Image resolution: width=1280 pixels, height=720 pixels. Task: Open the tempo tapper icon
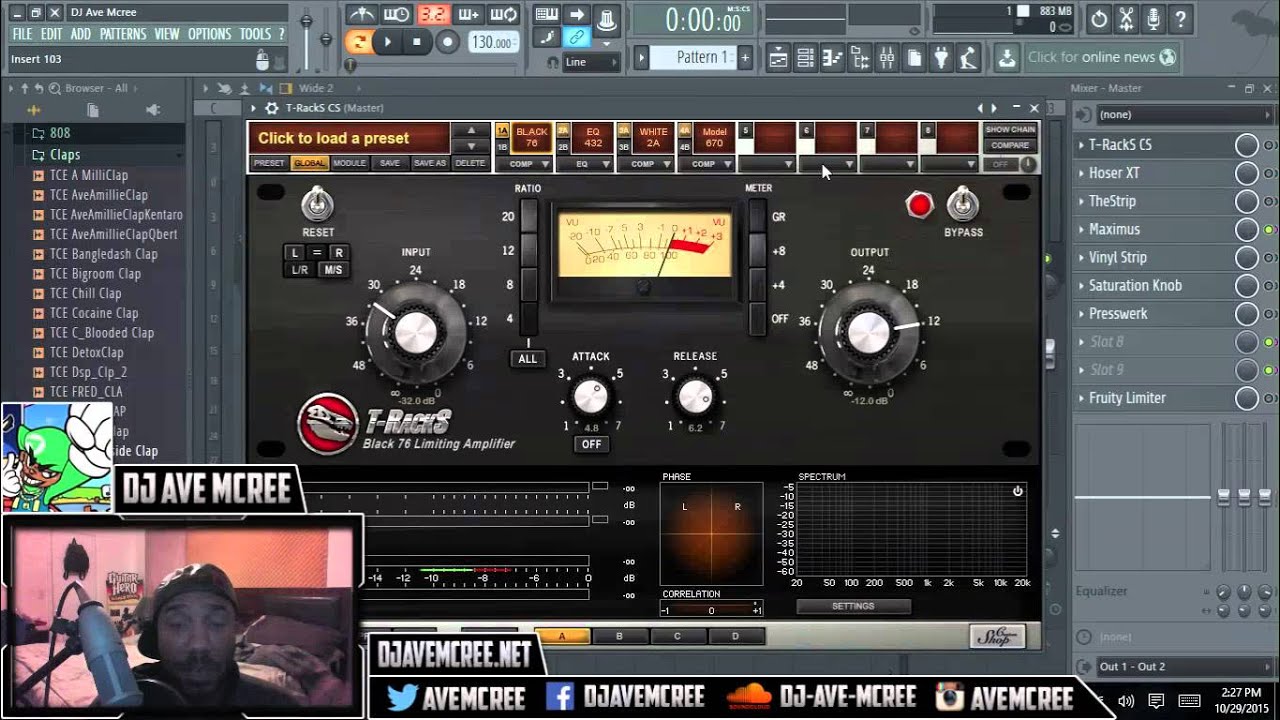point(967,58)
